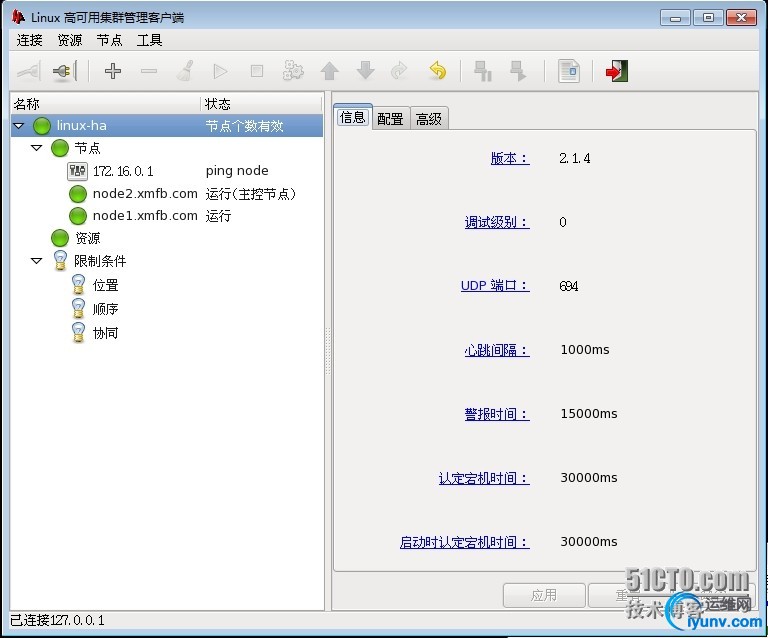768x638 pixels.
Task: Switch to the 信息 tab
Action: coord(353,117)
